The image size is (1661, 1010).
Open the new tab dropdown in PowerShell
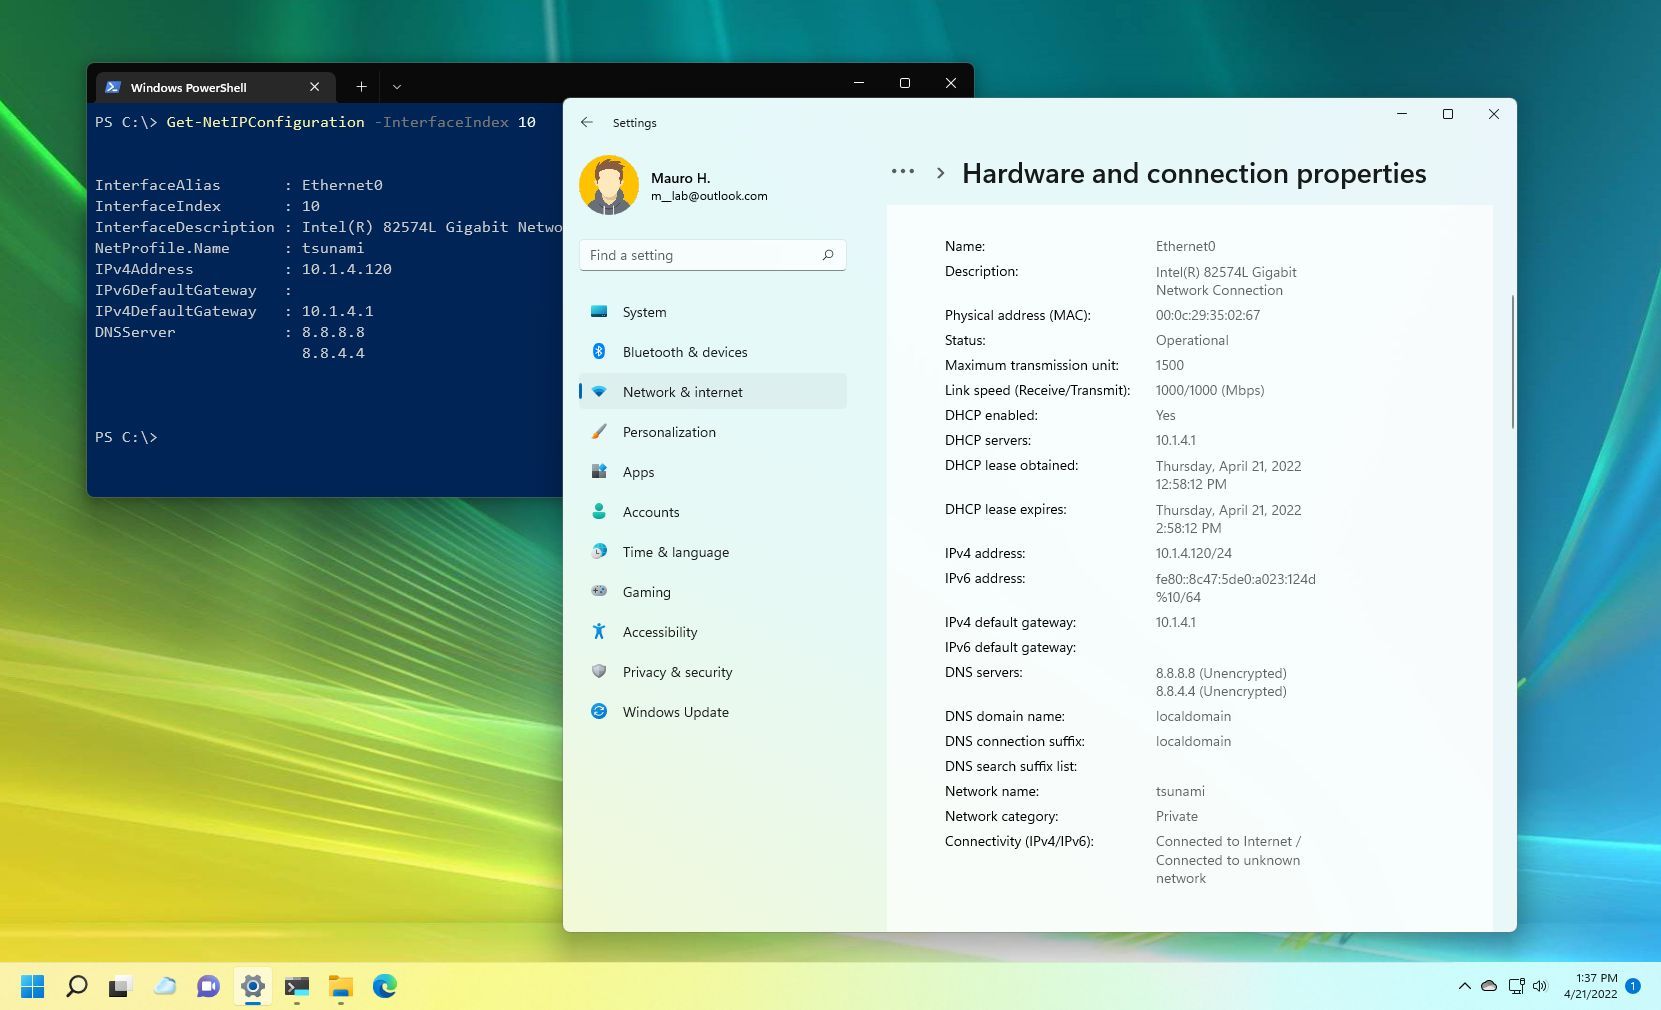(397, 87)
